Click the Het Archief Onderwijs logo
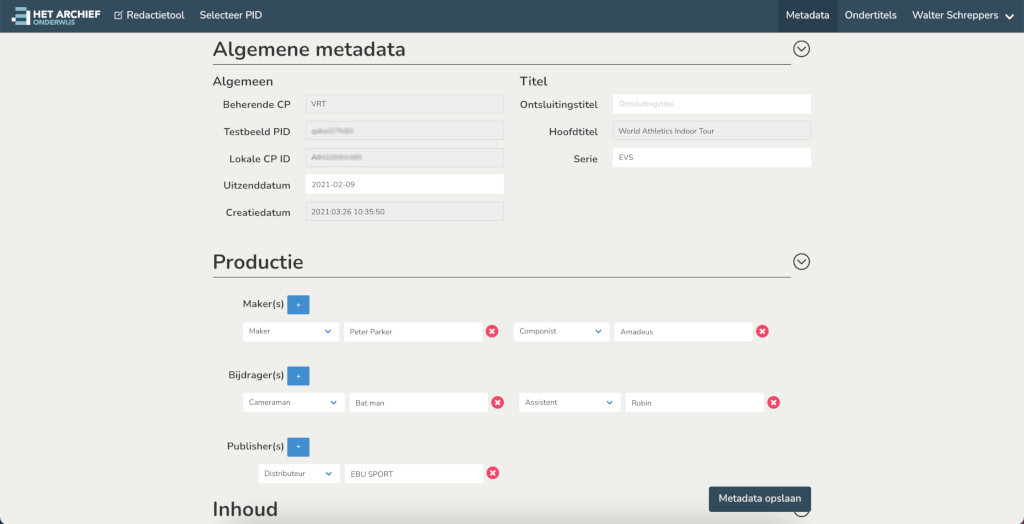 [56, 16]
